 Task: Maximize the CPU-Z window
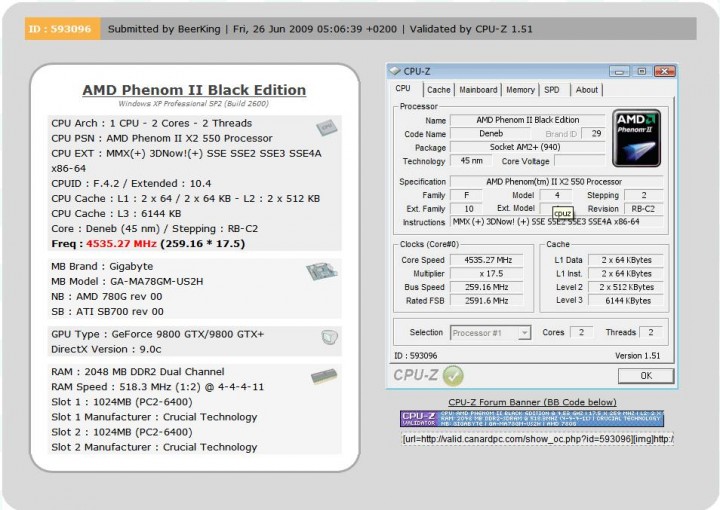coord(642,71)
